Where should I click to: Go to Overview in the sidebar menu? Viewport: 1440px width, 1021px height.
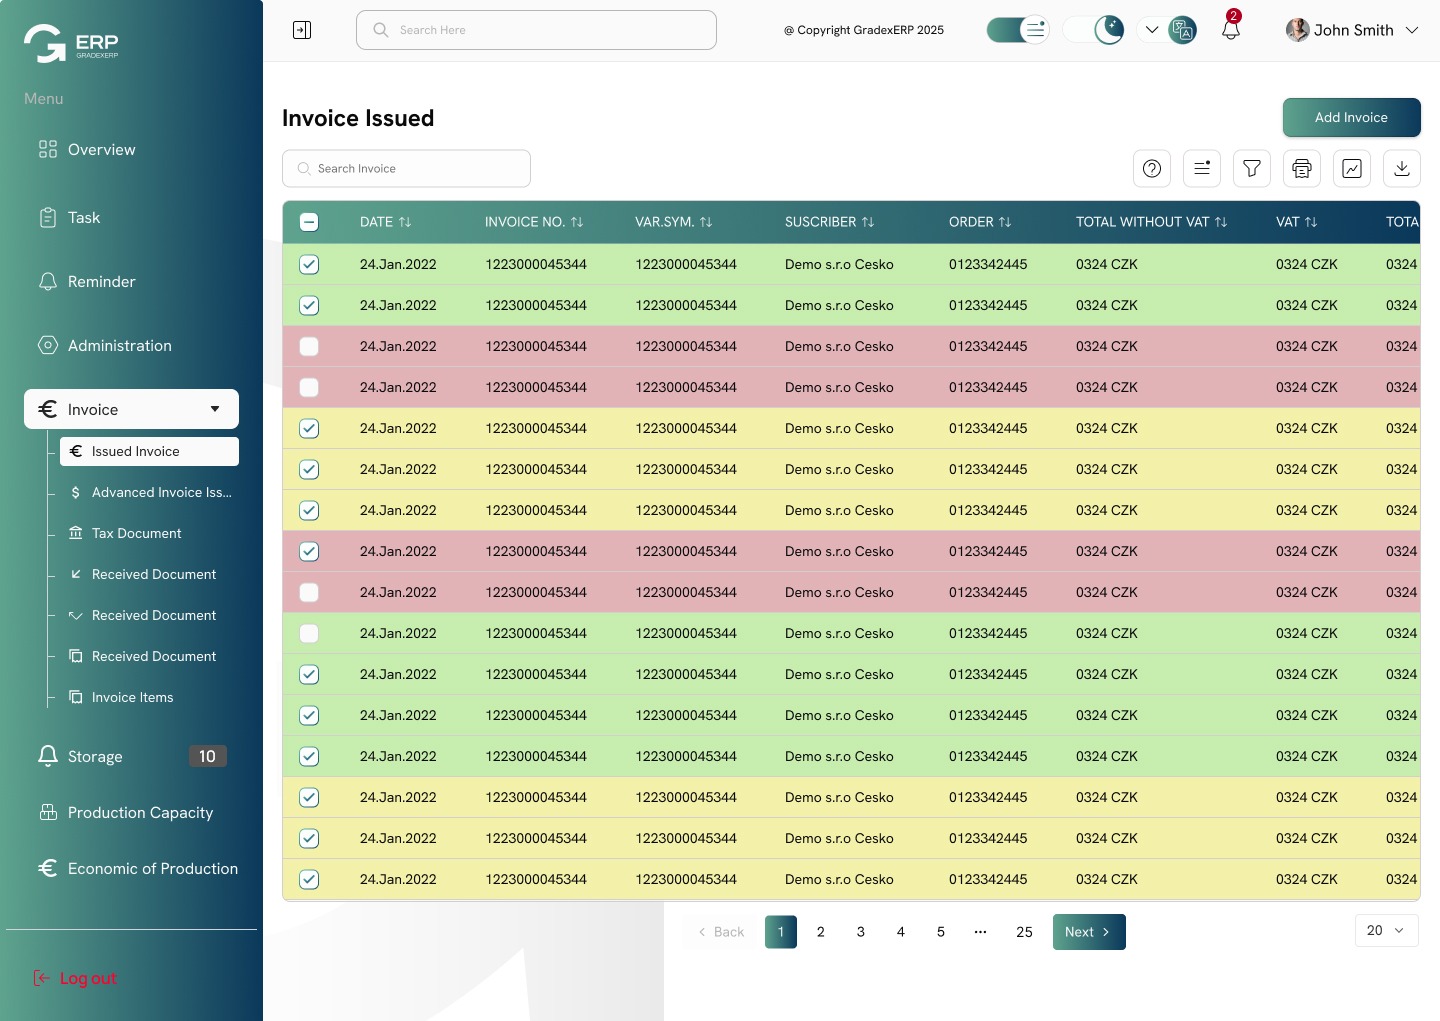click(x=101, y=150)
